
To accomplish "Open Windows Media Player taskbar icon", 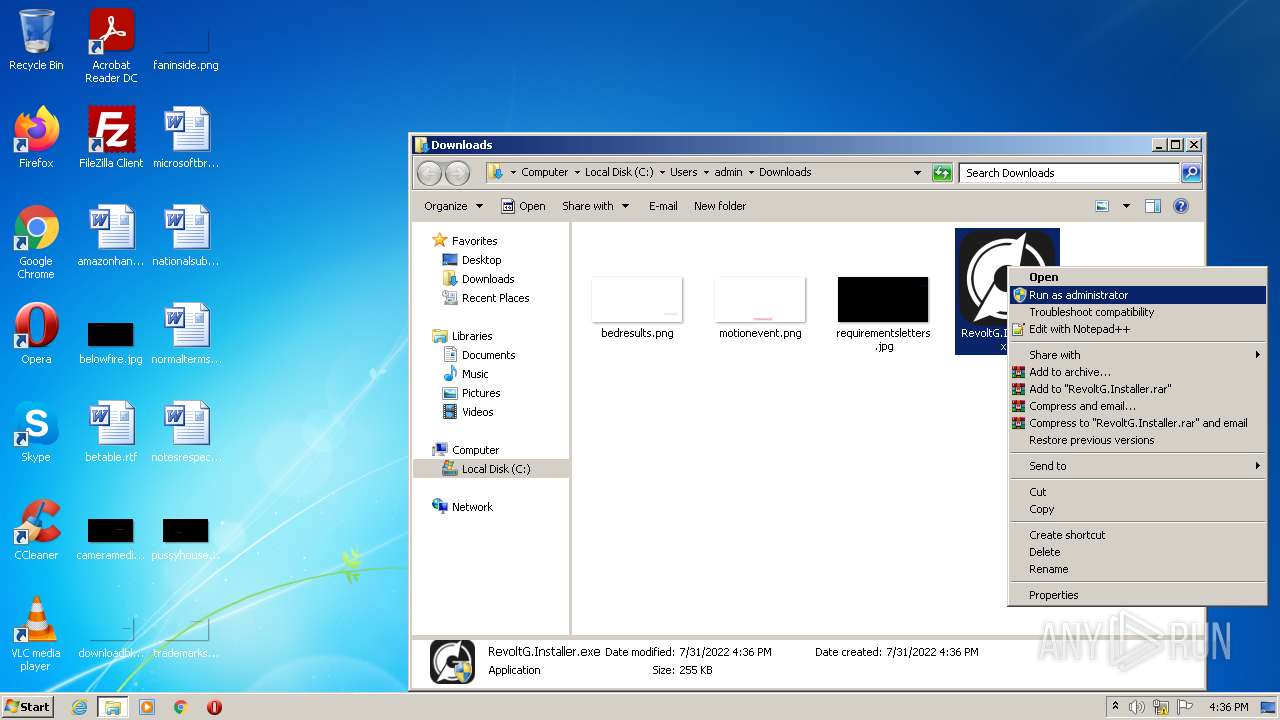I will [147, 707].
